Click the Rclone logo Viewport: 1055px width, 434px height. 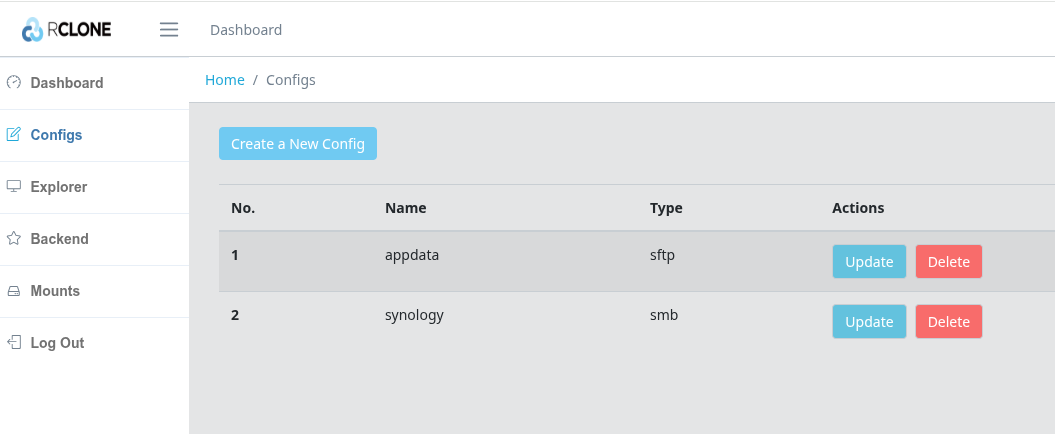click(67, 30)
